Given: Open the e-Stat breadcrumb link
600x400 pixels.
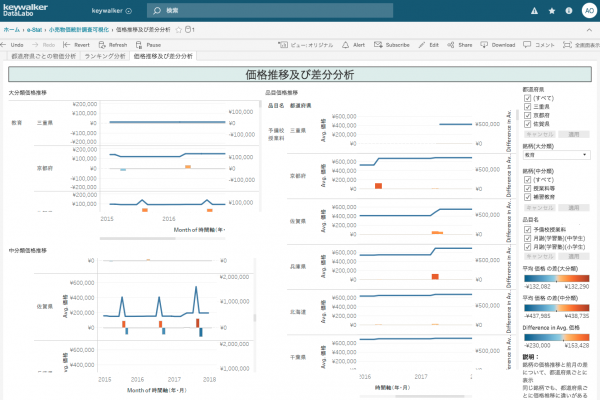Looking at the screenshot, I should tap(34, 29).
